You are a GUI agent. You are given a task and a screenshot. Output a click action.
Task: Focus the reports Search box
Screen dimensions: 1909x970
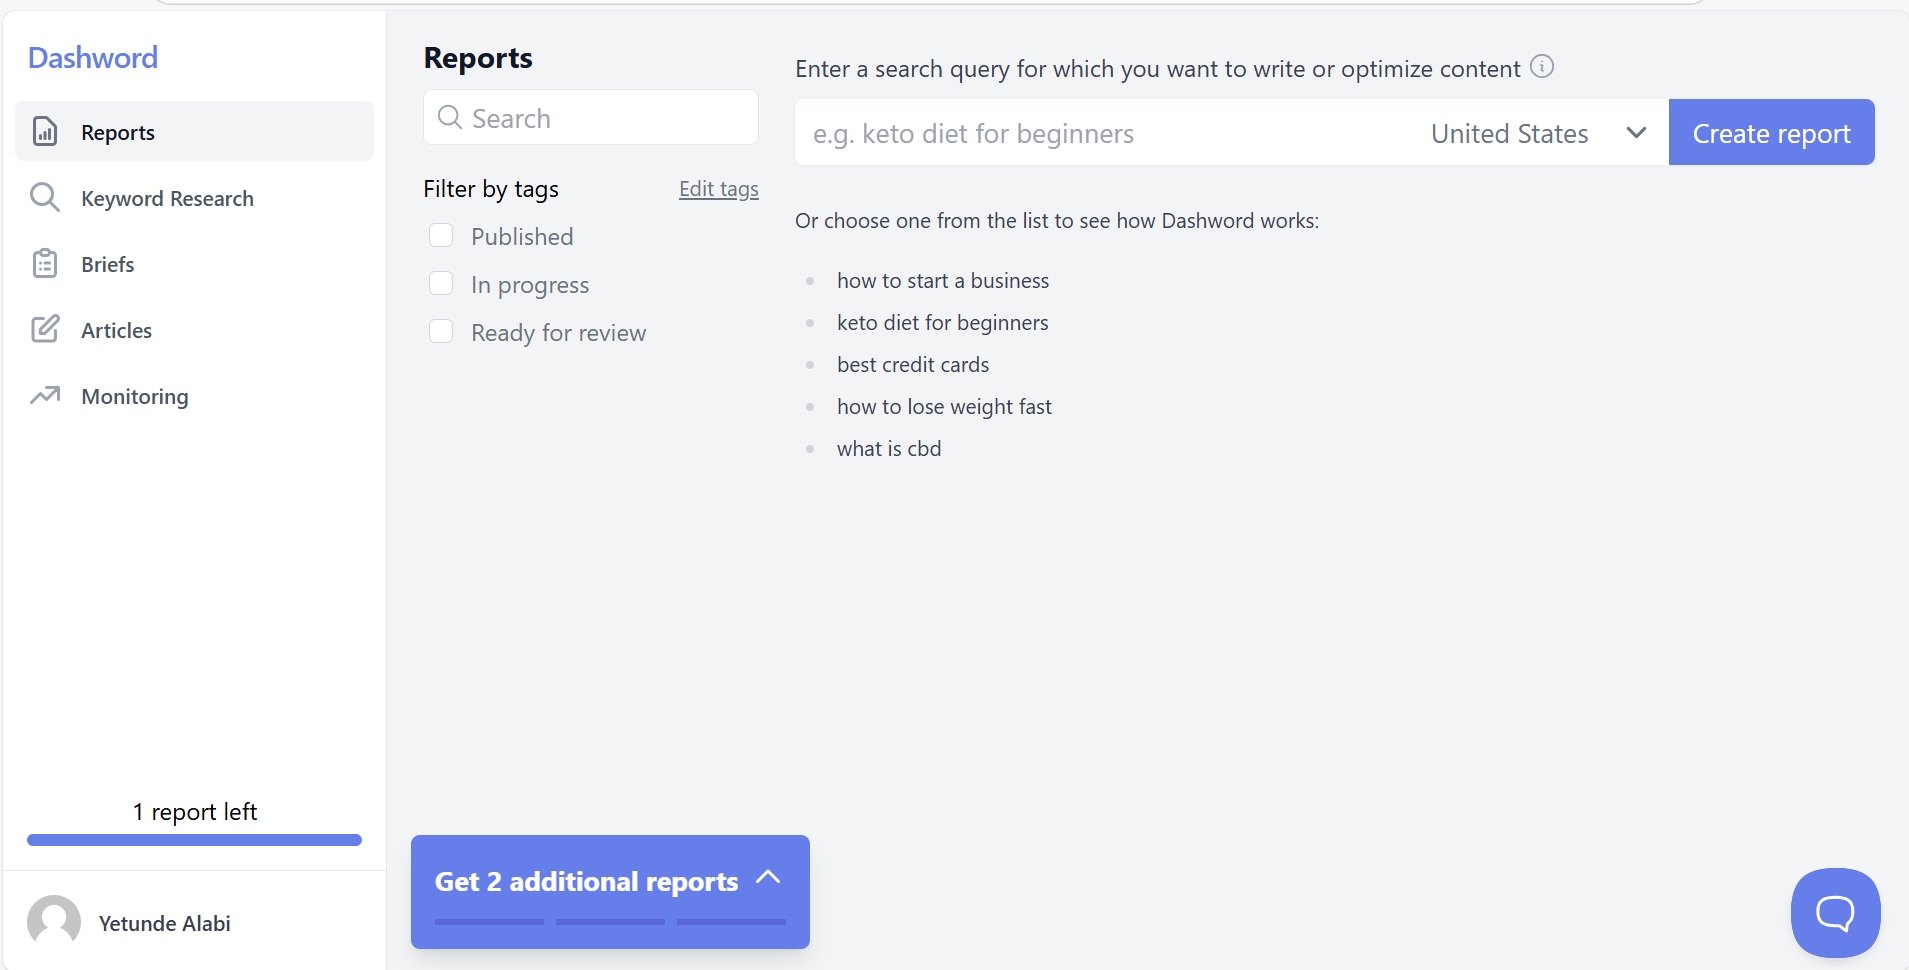591,118
